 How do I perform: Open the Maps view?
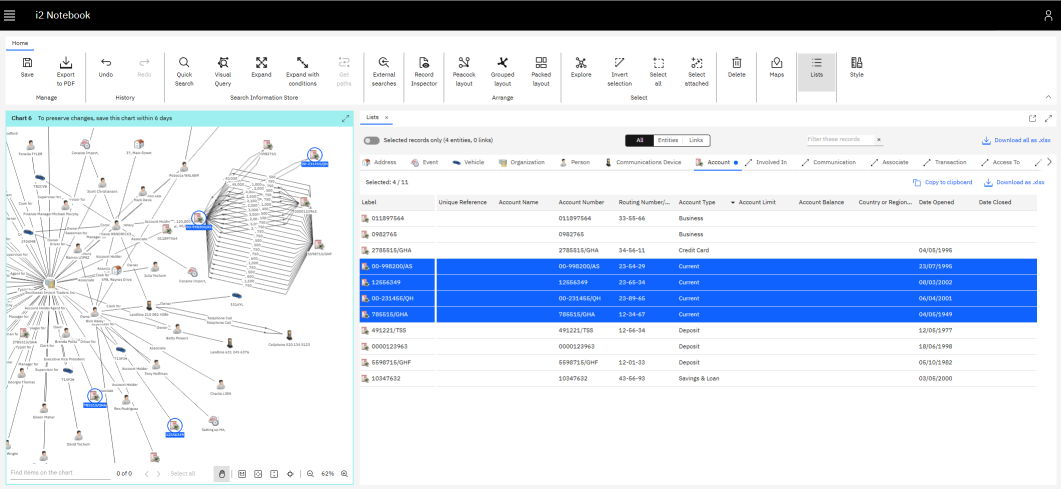[x=776, y=62]
